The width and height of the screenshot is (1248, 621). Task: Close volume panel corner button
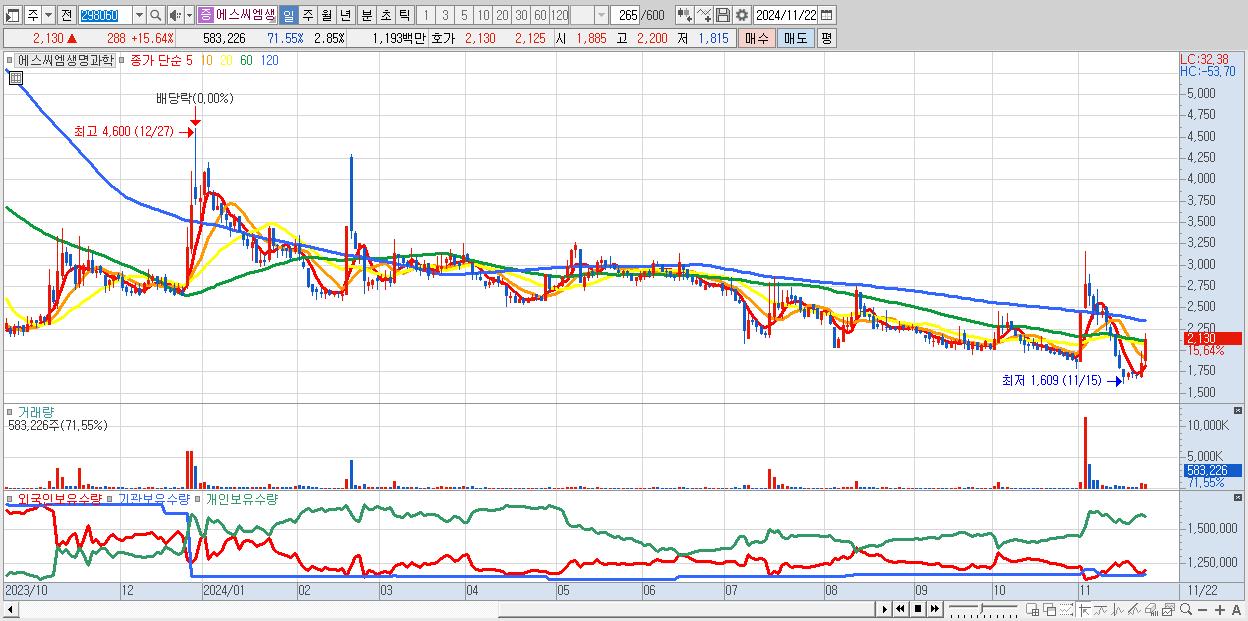1239,411
